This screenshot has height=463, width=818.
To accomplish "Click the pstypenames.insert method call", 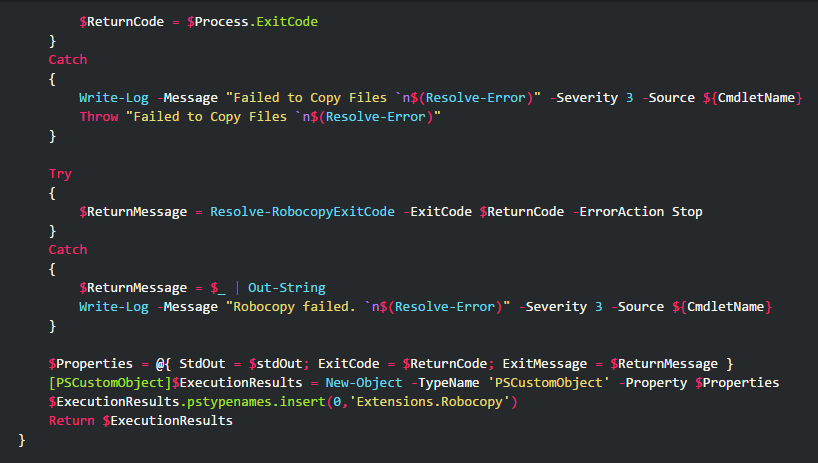I will (256, 402).
